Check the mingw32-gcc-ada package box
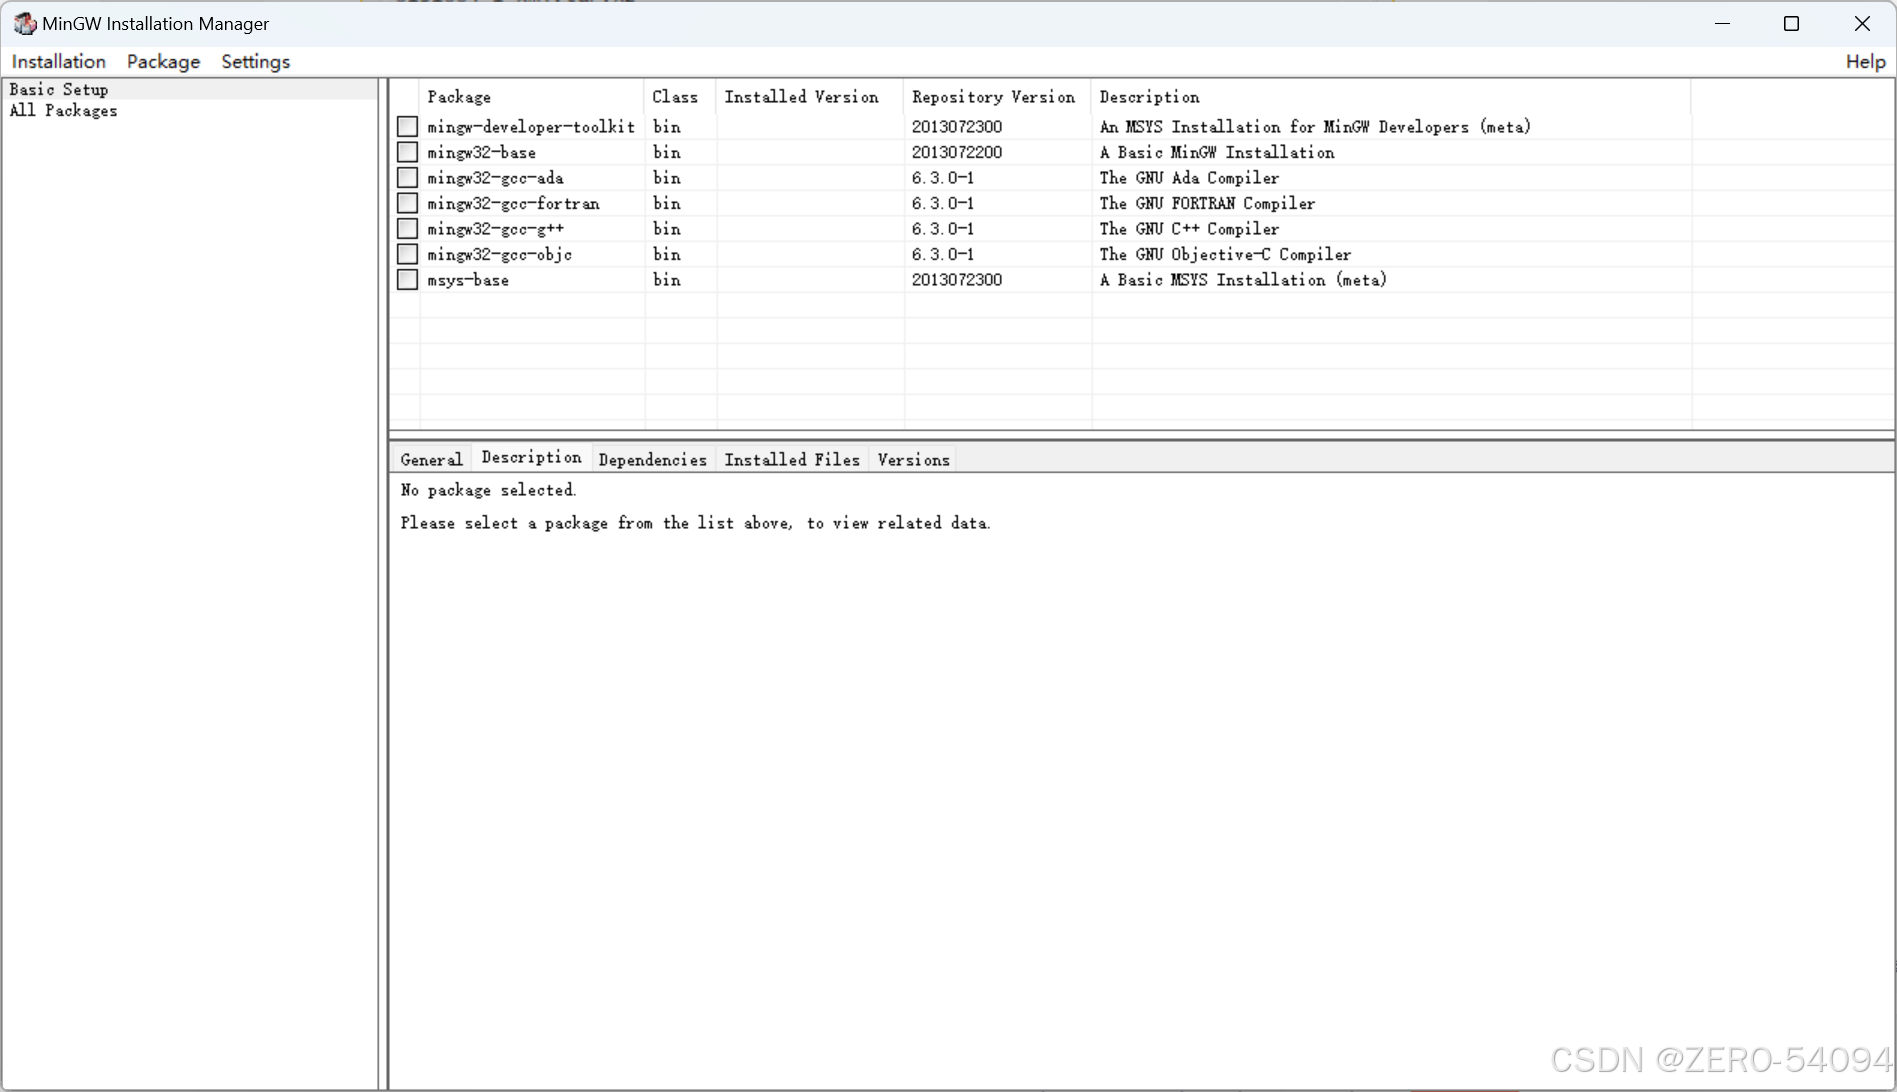The width and height of the screenshot is (1897, 1092). pos(407,177)
